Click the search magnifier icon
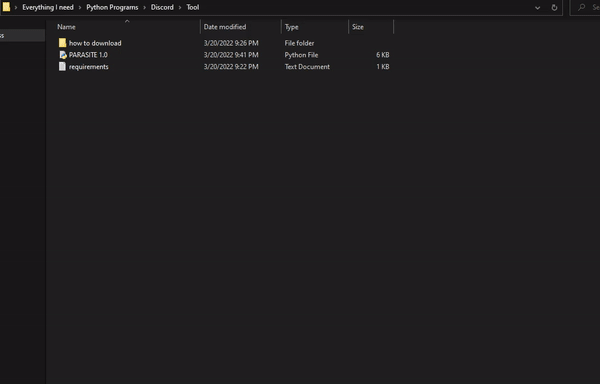600x384 pixels. (x=582, y=7)
